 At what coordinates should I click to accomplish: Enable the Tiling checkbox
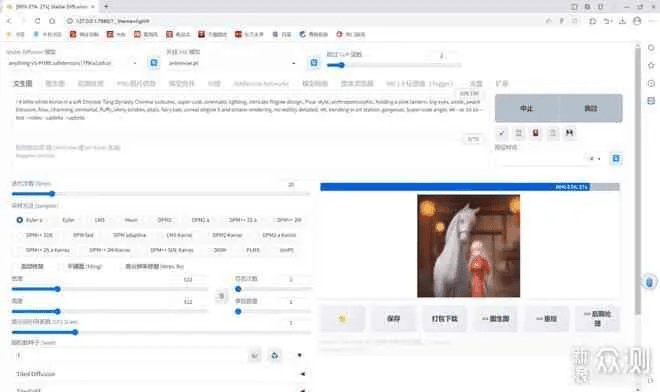pos(81,267)
